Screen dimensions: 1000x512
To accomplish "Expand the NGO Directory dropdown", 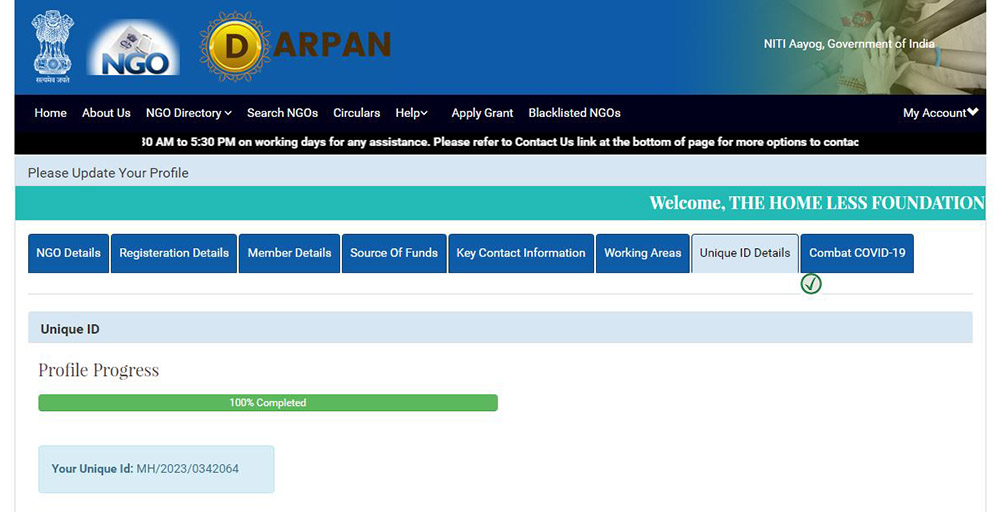I will 189,113.
